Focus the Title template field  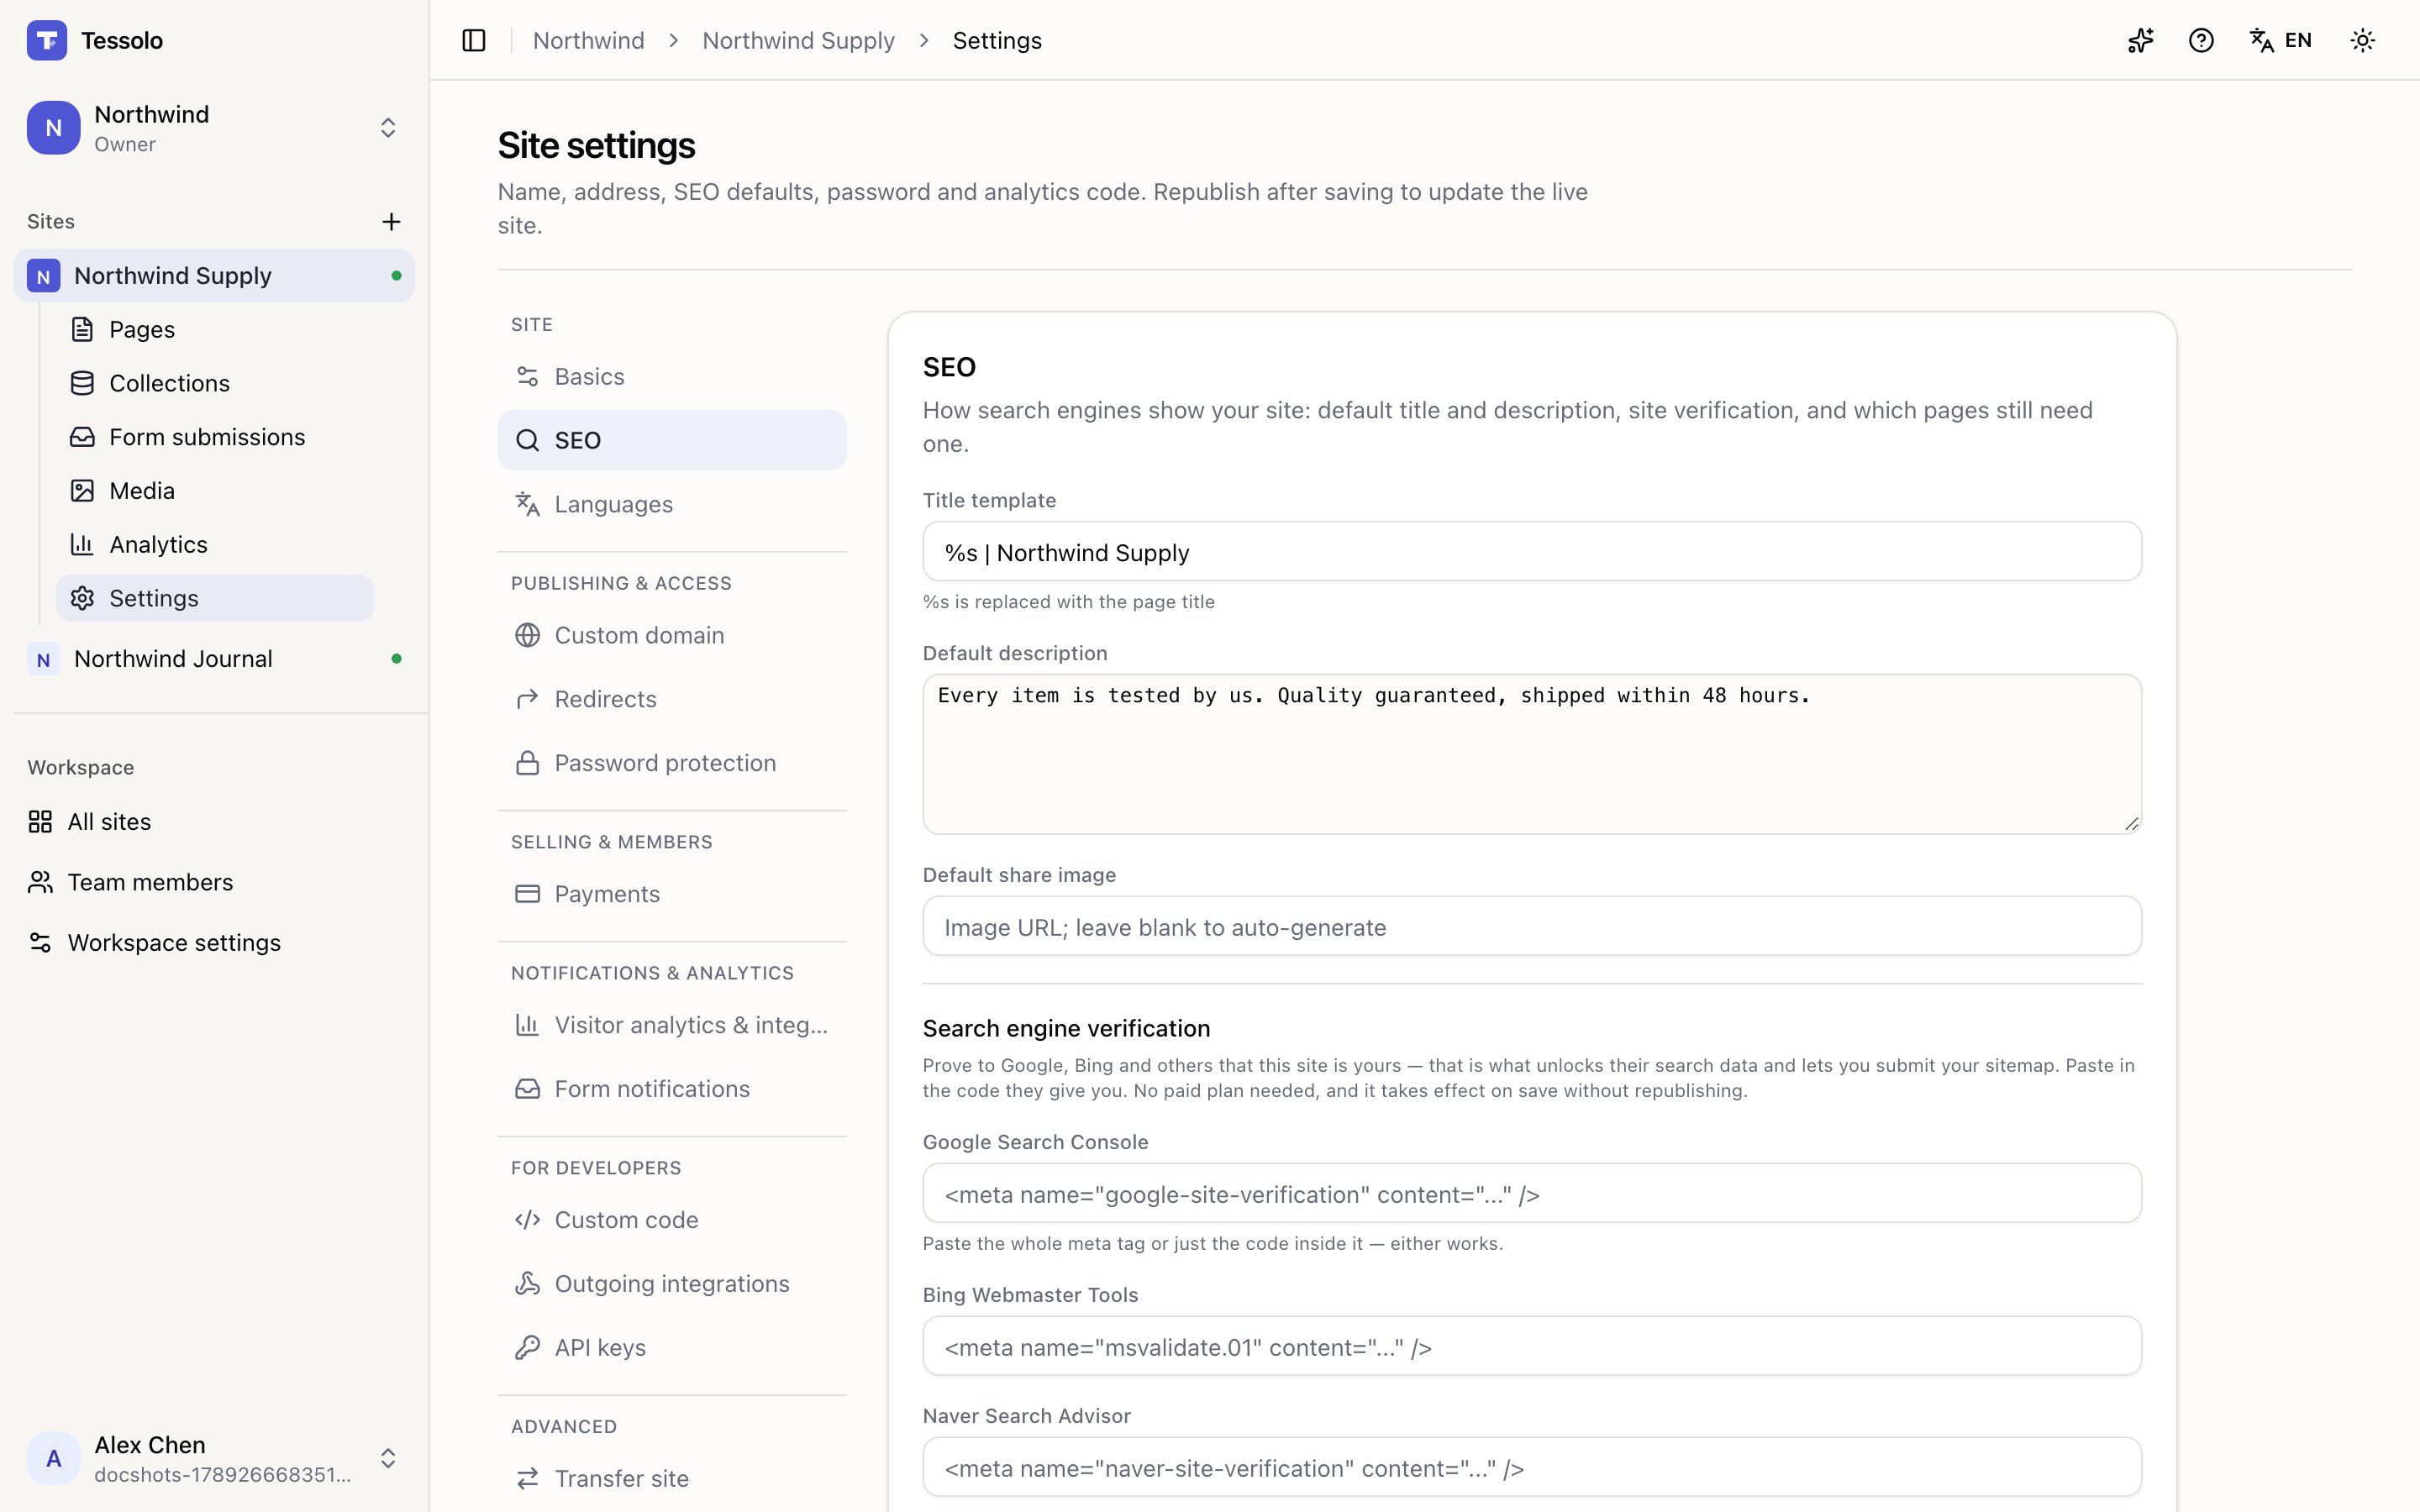(x=1532, y=552)
